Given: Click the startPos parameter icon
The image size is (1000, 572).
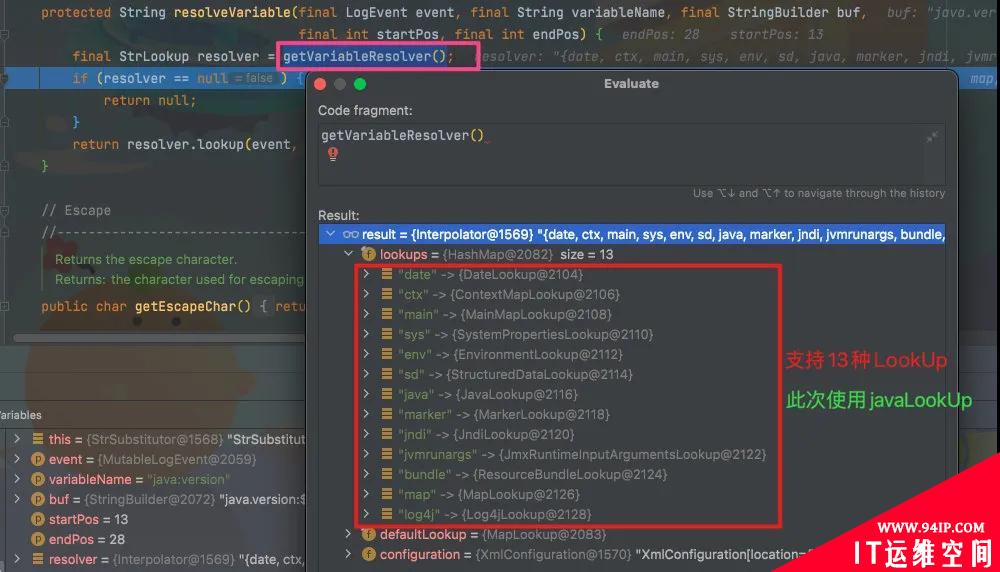Looking at the screenshot, I should click(38, 519).
